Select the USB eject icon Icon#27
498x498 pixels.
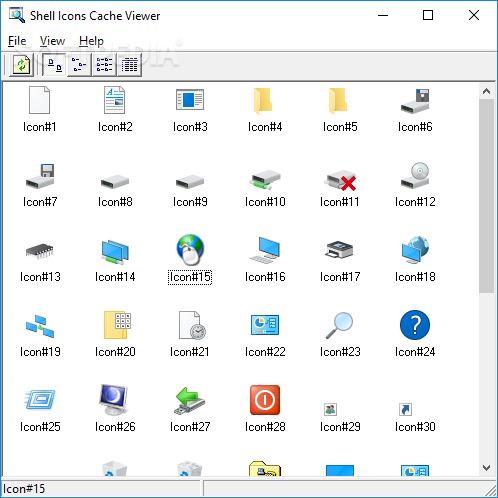coord(189,401)
